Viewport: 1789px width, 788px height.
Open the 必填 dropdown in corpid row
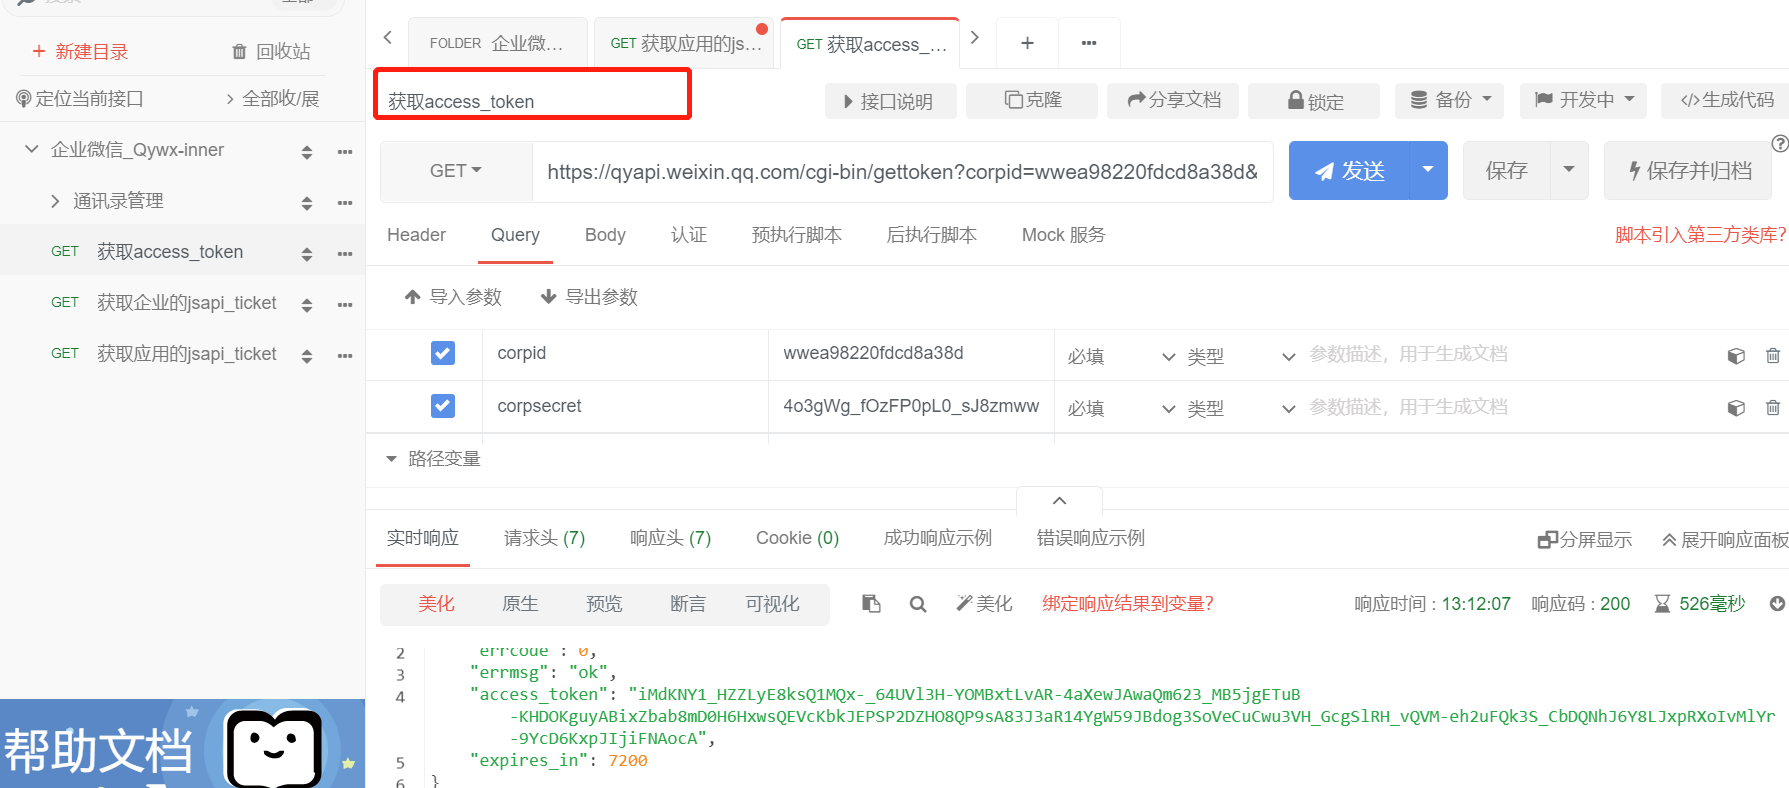click(1120, 356)
